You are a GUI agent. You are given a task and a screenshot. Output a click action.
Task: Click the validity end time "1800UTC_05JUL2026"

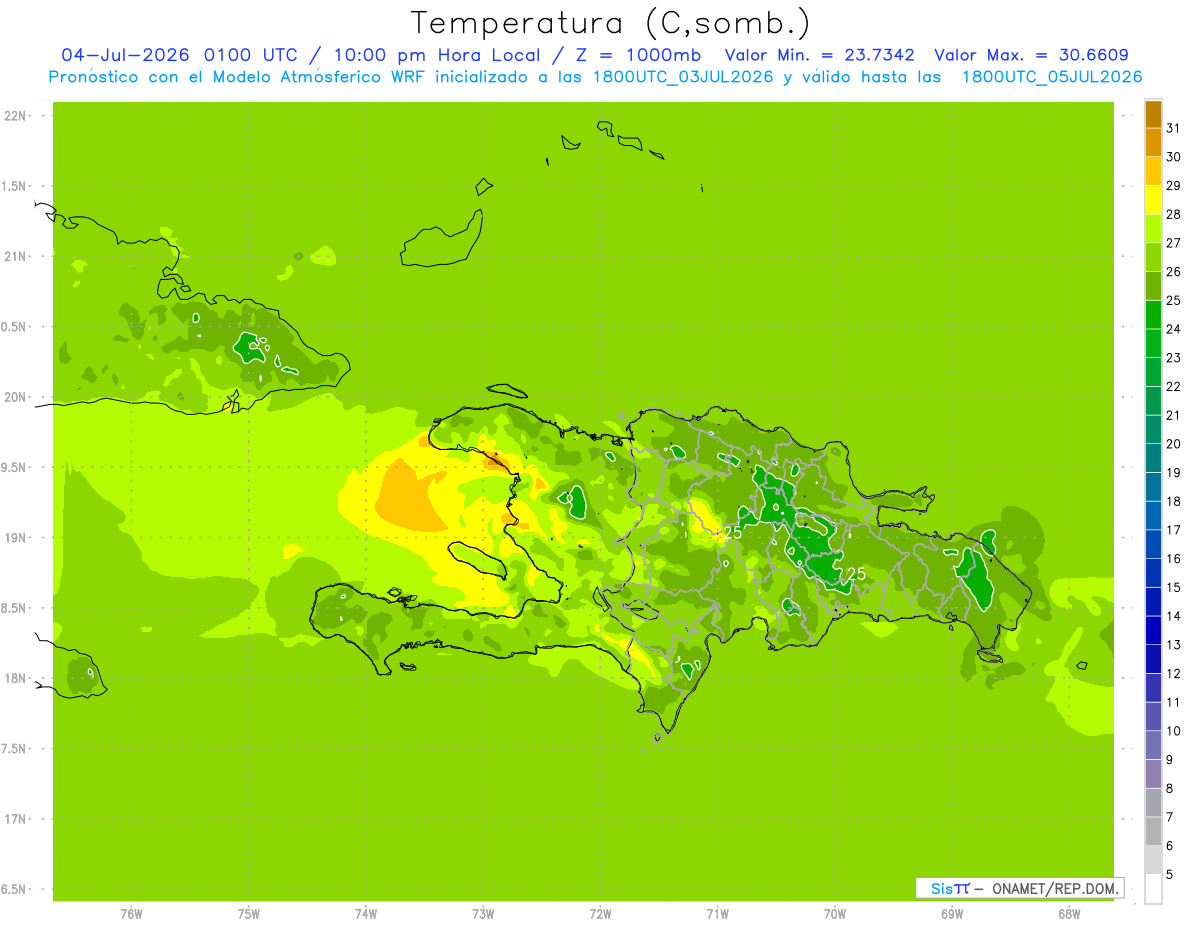tap(1052, 77)
